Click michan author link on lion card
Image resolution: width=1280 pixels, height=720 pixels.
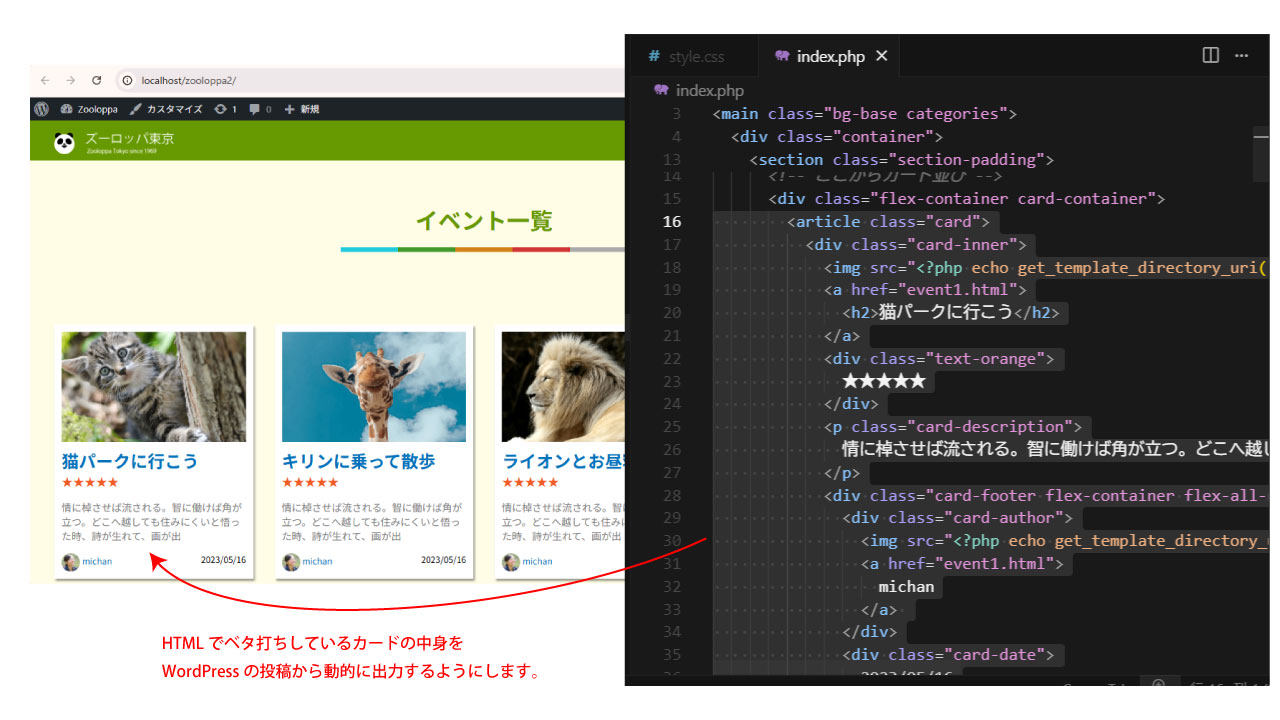click(x=537, y=561)
